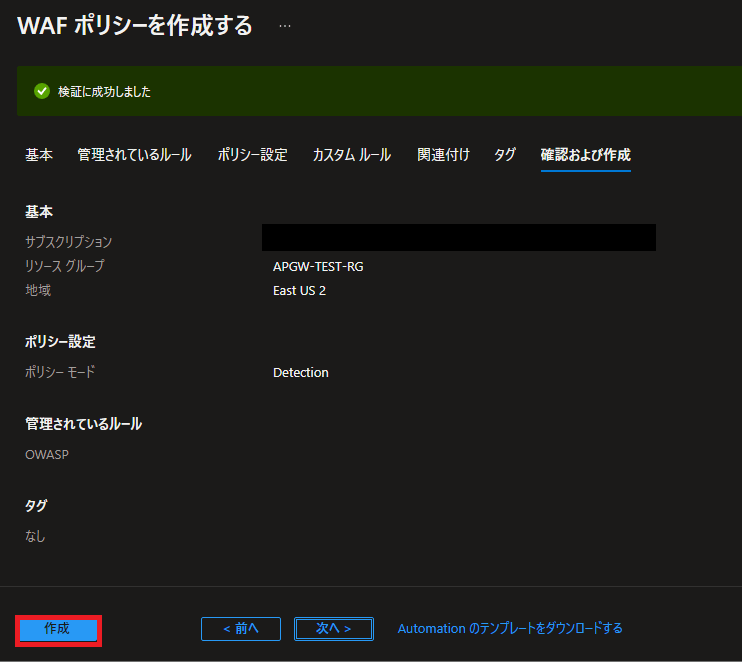The image size is (742, 664).
Task: Select the East US 2 region value
Action: 299,291
